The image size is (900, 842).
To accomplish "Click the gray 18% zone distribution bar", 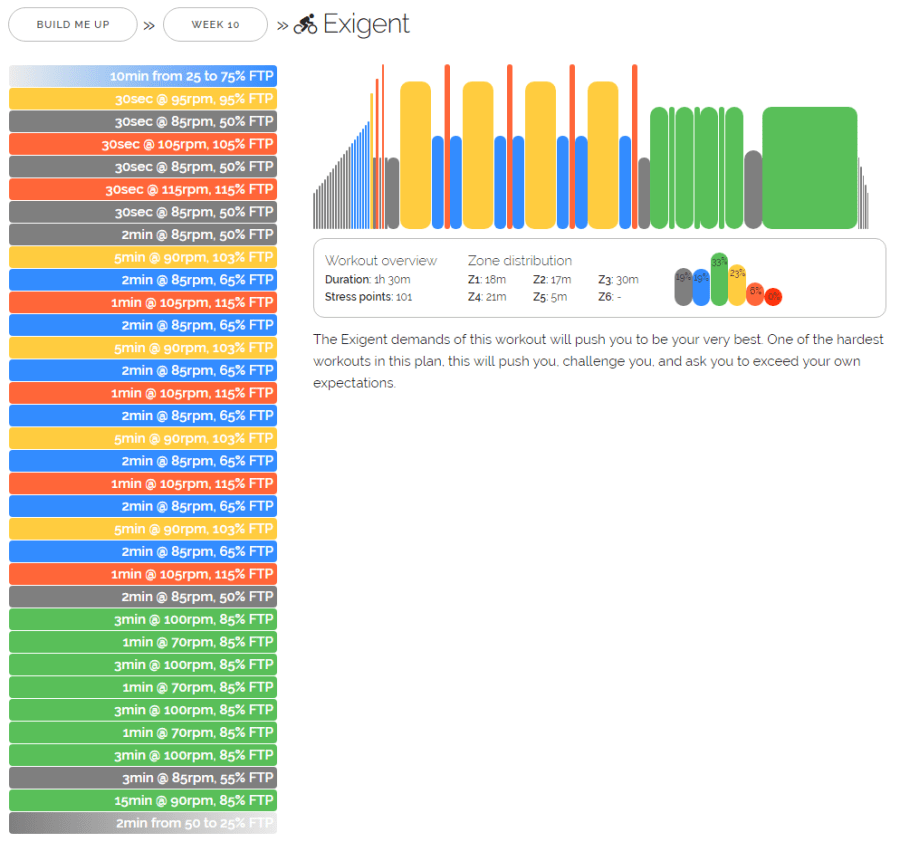I will tap(683, 288).
